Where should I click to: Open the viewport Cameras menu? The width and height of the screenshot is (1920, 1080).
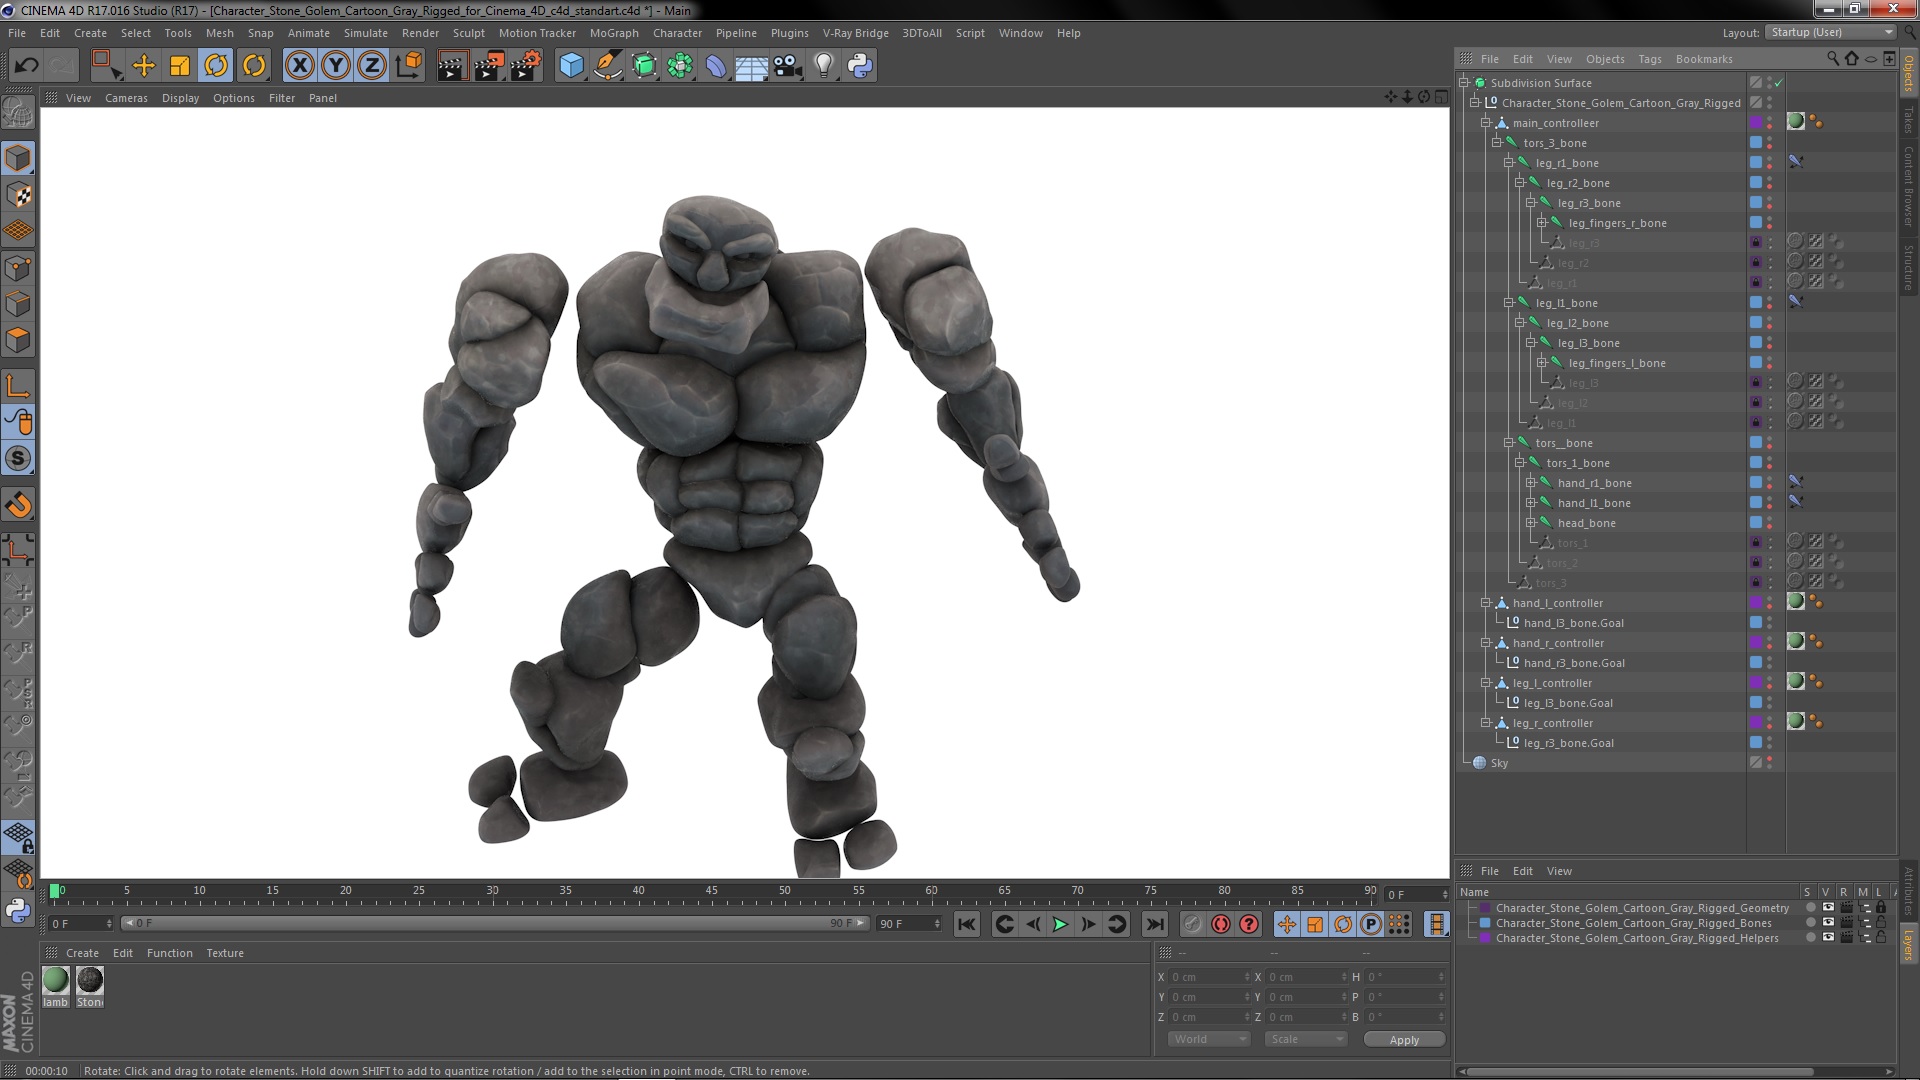click(x=126, y=98)
